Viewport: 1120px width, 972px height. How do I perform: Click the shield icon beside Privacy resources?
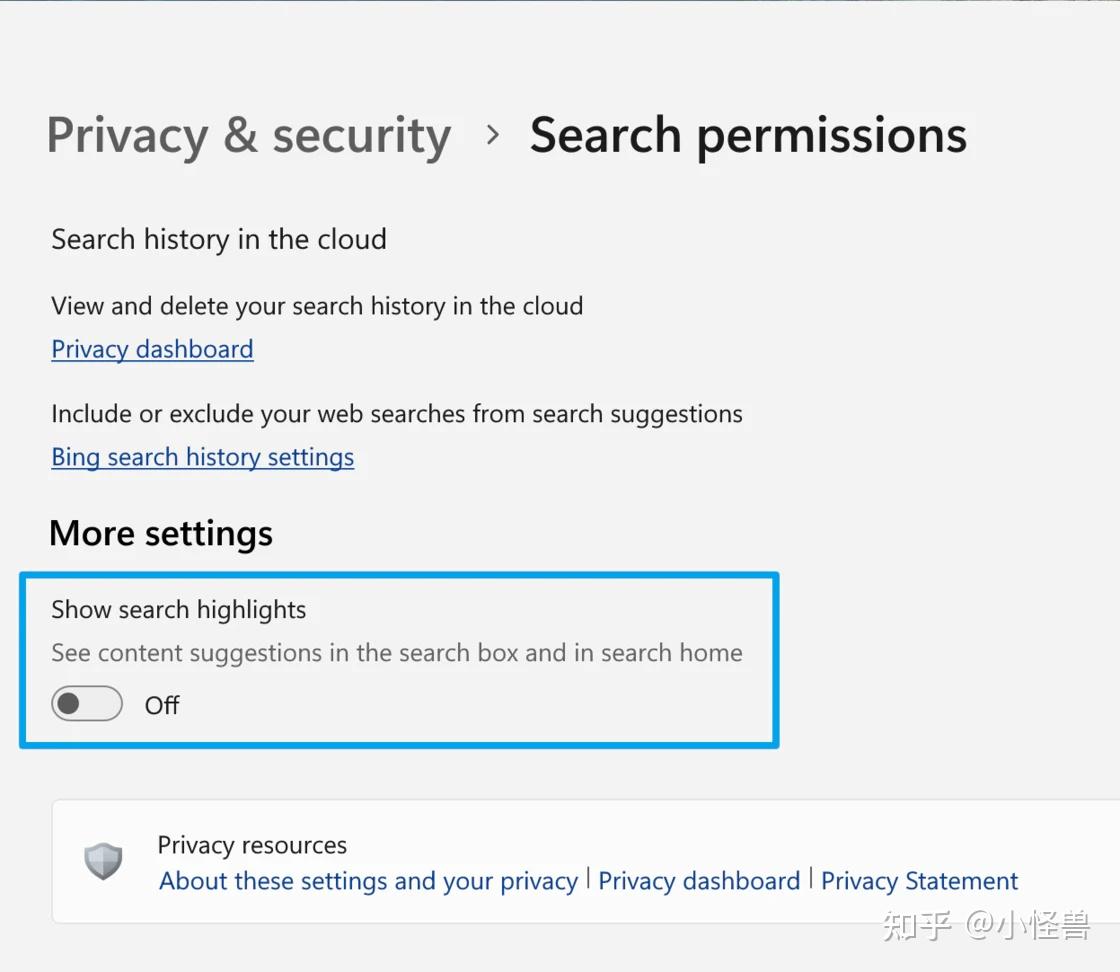click(x=103, y=861)
